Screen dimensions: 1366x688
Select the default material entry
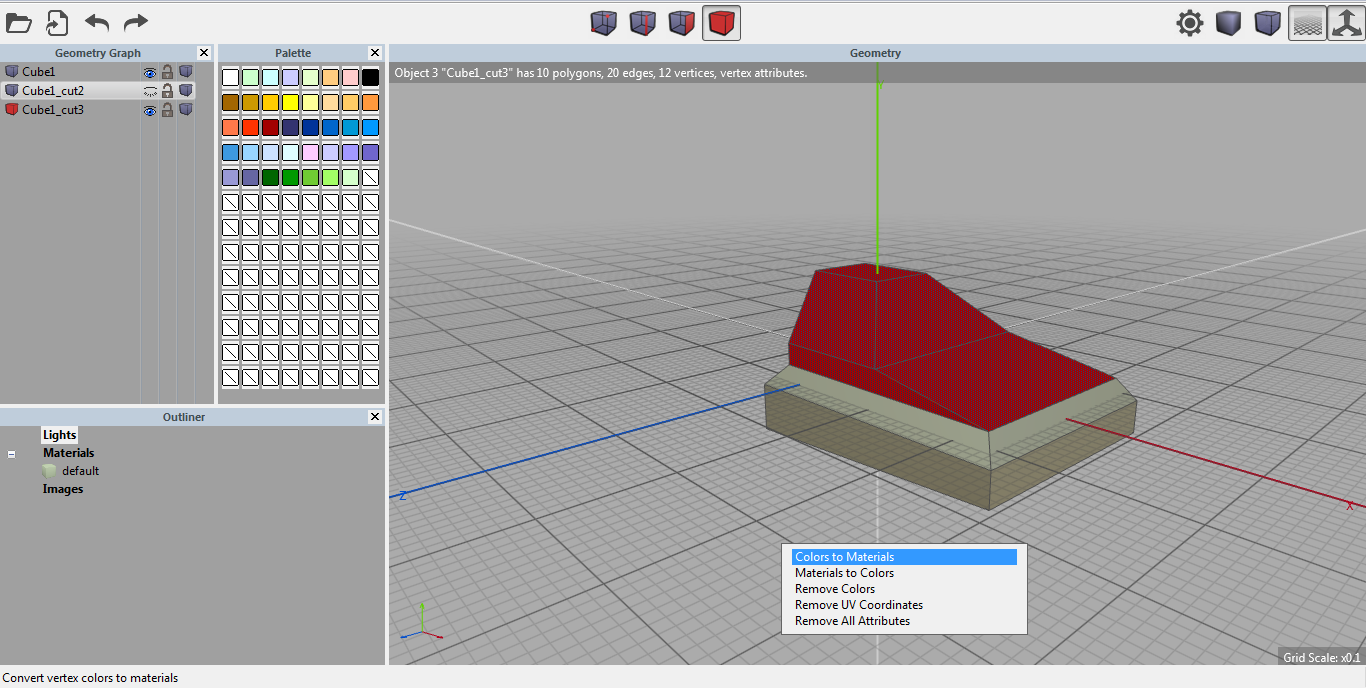click(x=80, y=471)
